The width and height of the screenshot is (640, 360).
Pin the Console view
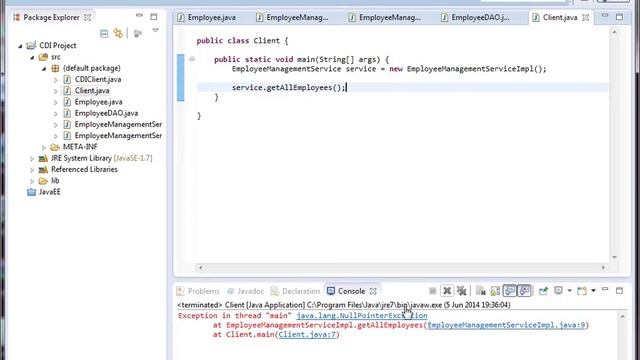point(543,291)
